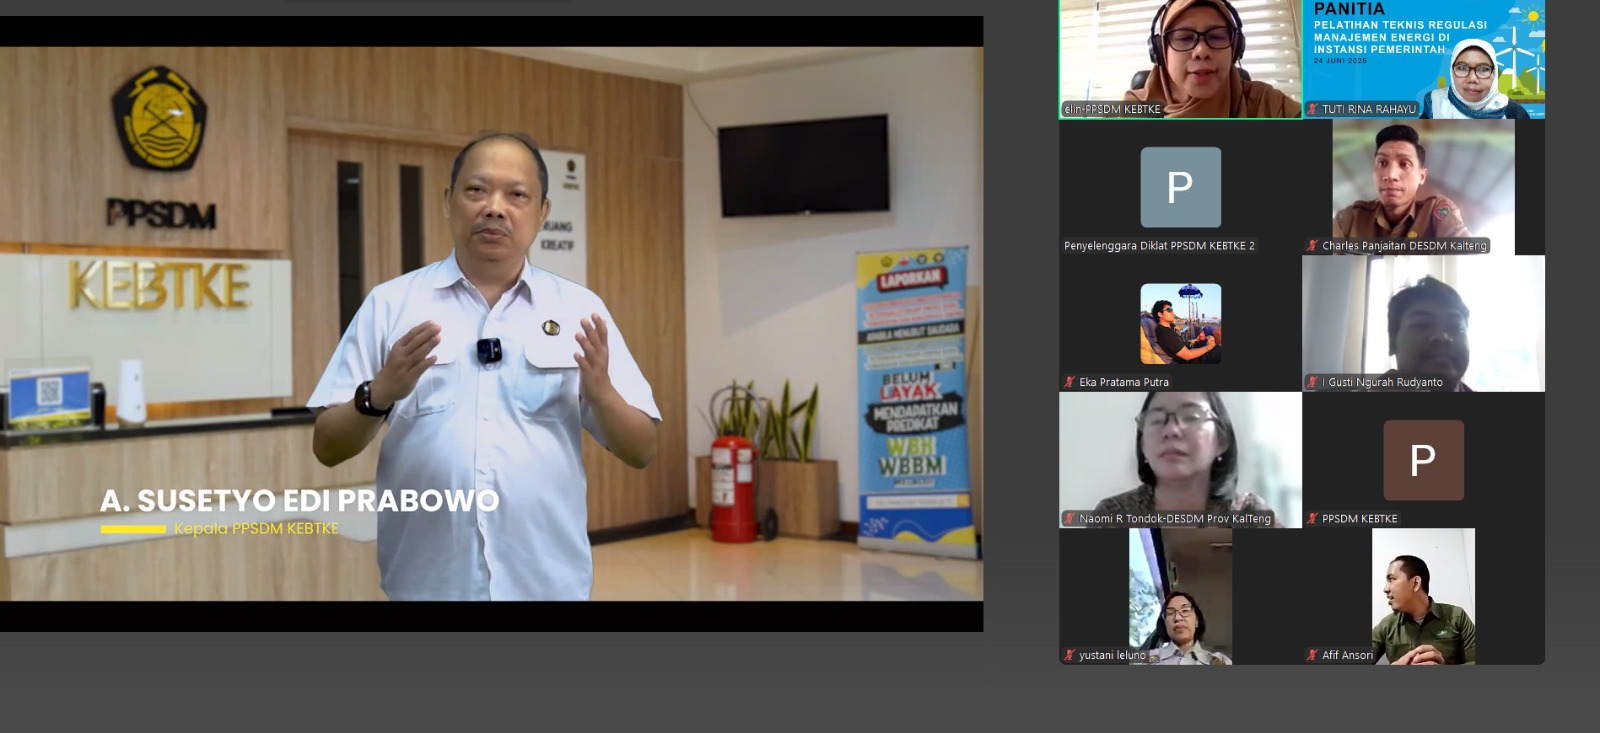Select the active speaker tile of elin-PPSDM KEBTKE
This screenshot has height=733, width=1600.
[x=1180, y=59]
